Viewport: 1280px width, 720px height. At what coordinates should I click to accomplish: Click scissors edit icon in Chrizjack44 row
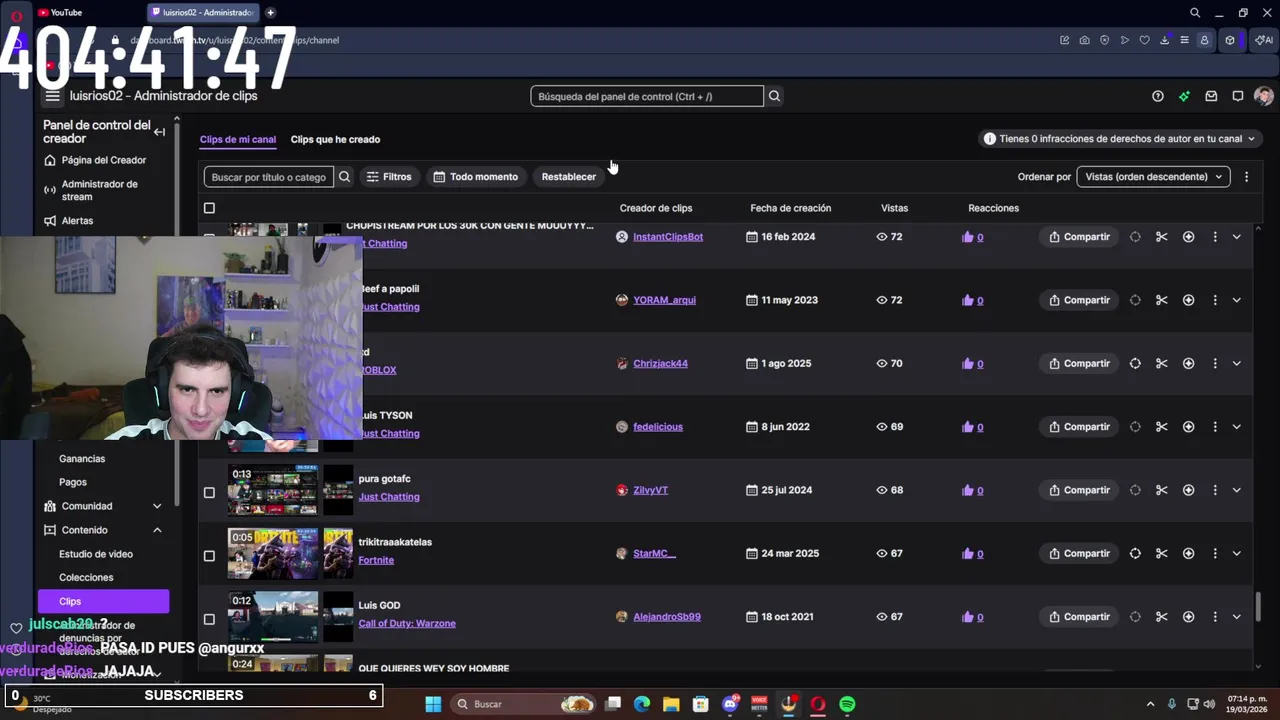point(1162,363)
